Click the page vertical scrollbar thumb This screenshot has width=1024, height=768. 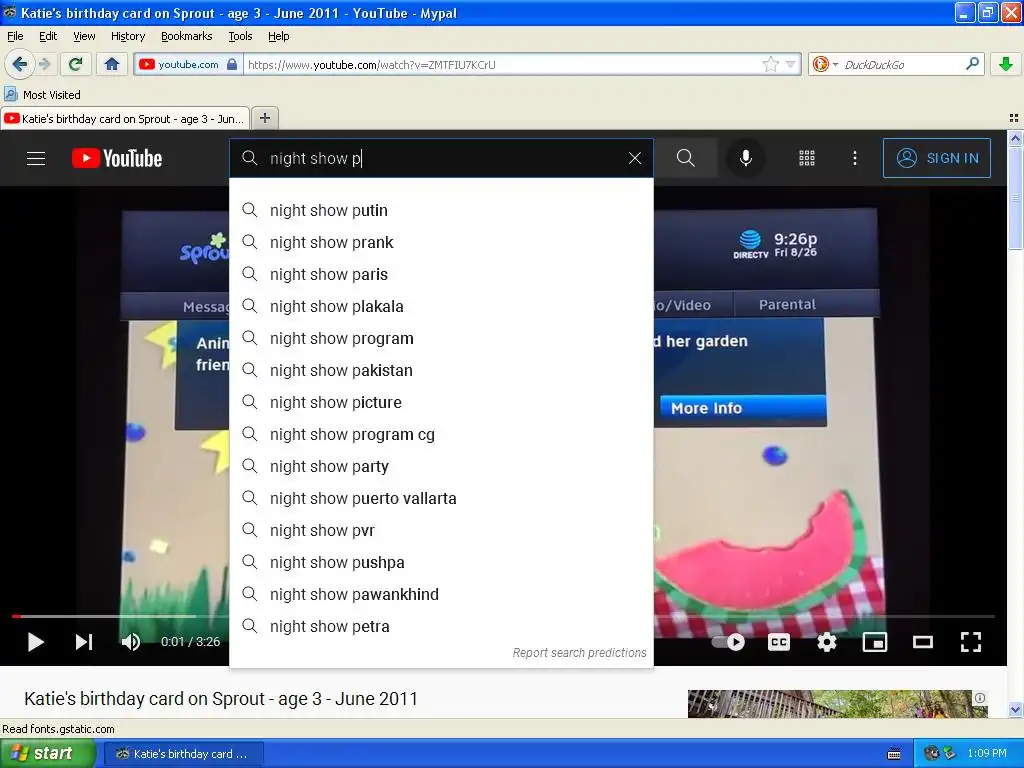pyautogui.click(x=1015, y=198)
